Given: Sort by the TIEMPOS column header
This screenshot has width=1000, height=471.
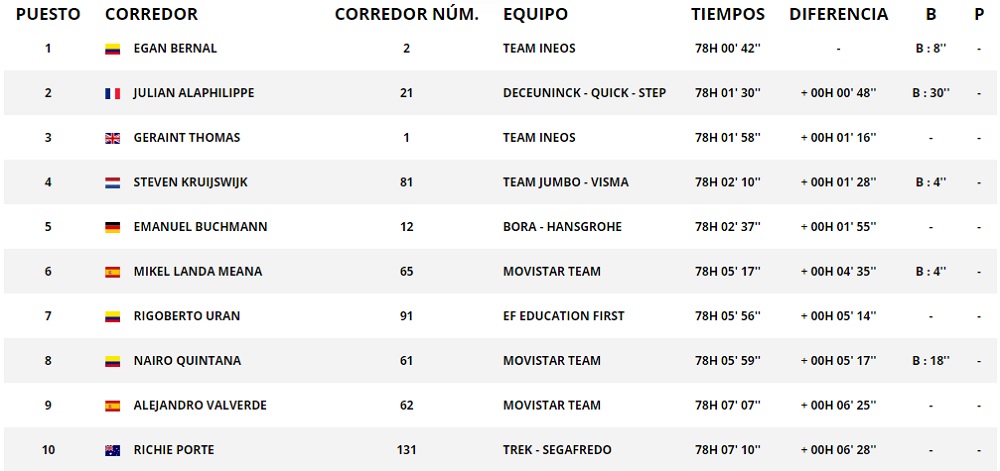Looking at the screenshot, I should coord(727,15).
